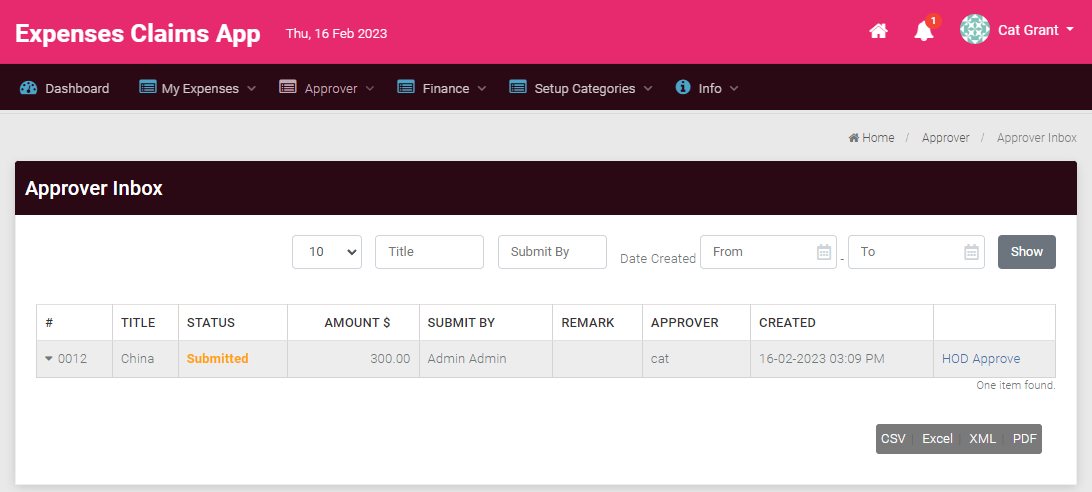Focus the Submit By filter field
This screenshot has height=492, width=1092.
click(x=552, y=252)
